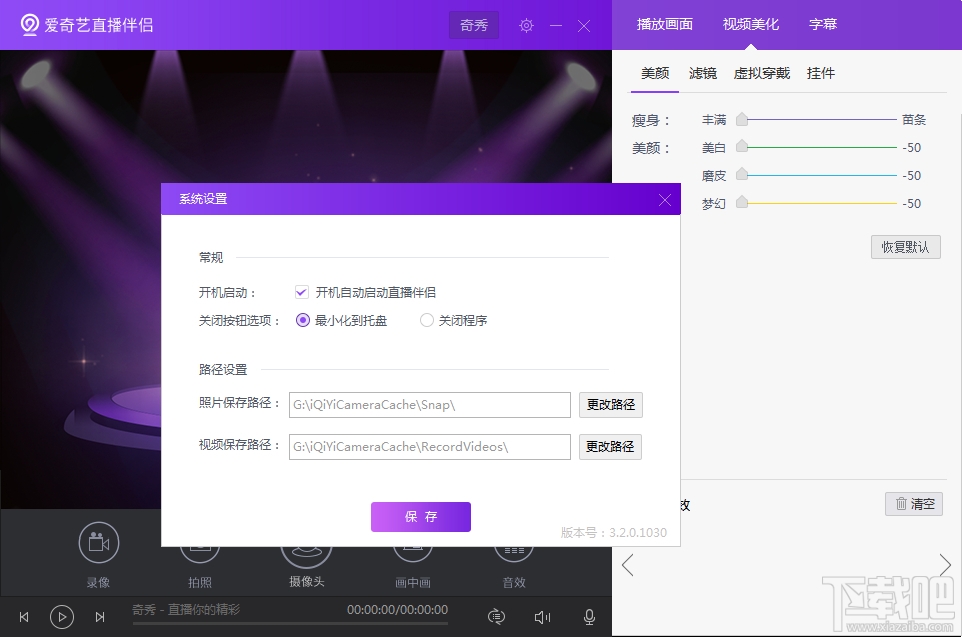Switch to the 字幕 subtitles tab

click(x=822, y=24)
